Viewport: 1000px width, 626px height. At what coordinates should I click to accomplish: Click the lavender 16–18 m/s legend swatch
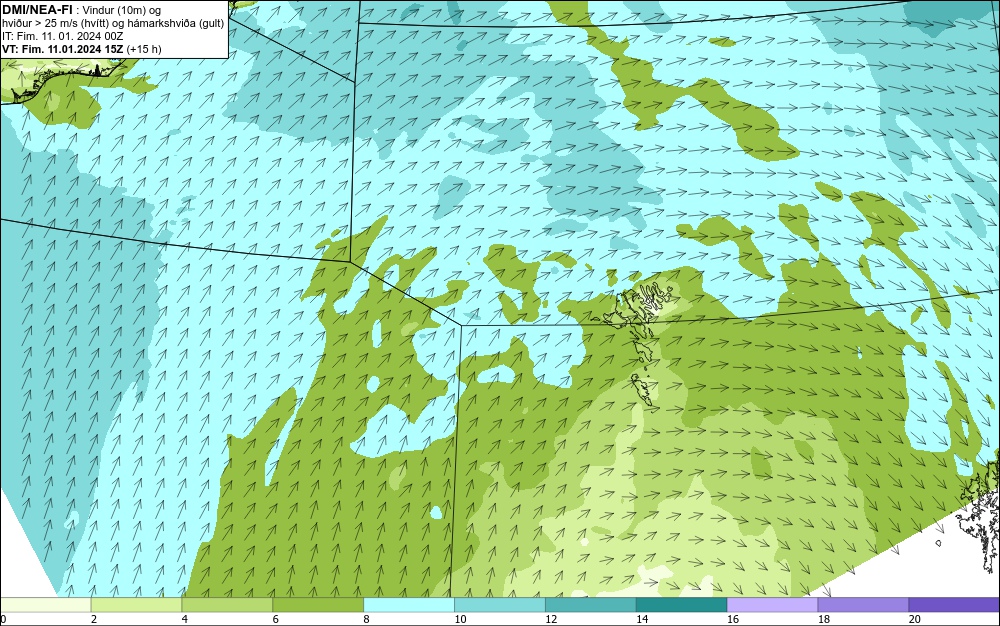point(772,605)
